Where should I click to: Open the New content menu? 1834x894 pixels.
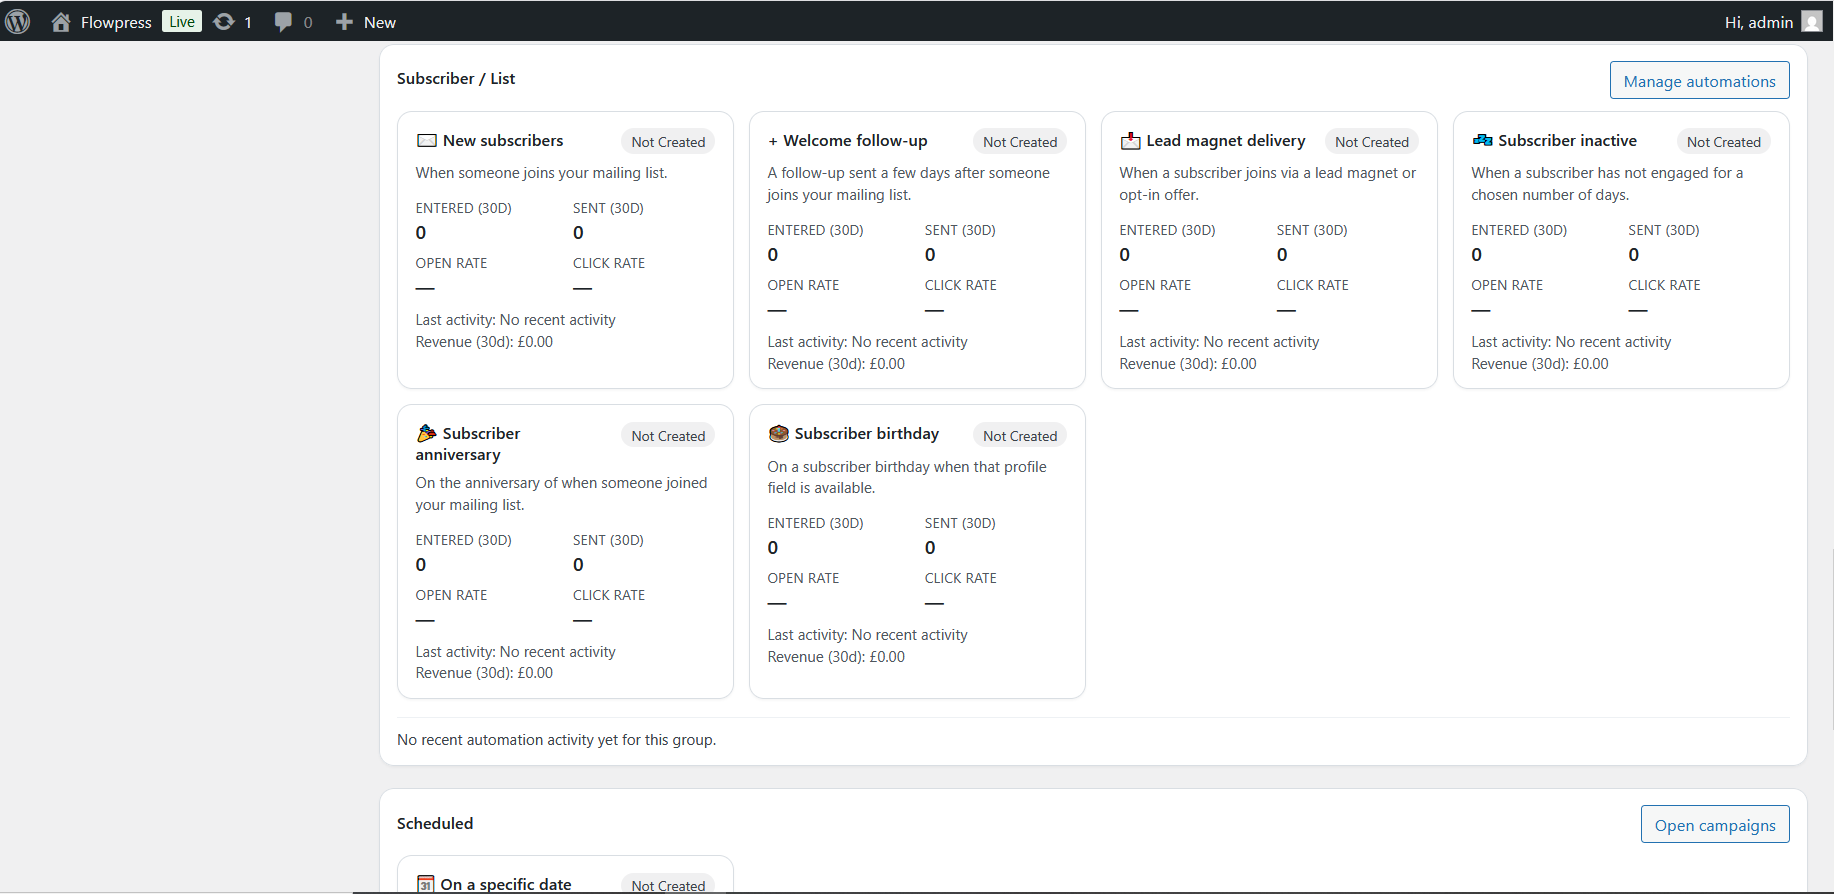point(366,22)
